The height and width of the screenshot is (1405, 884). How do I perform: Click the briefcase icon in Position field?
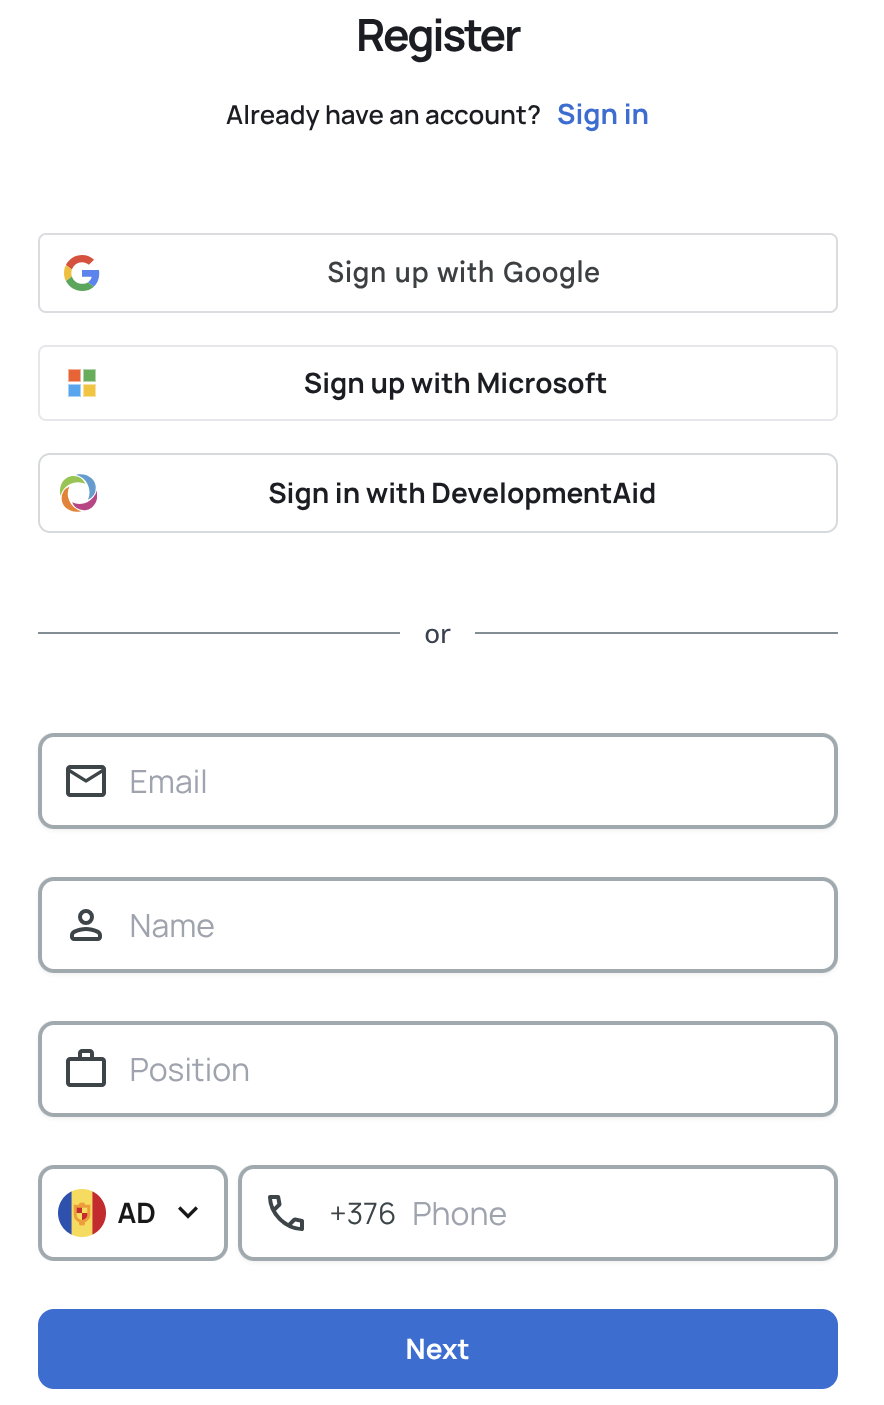pyautogui.click(x=86, y=1069)
